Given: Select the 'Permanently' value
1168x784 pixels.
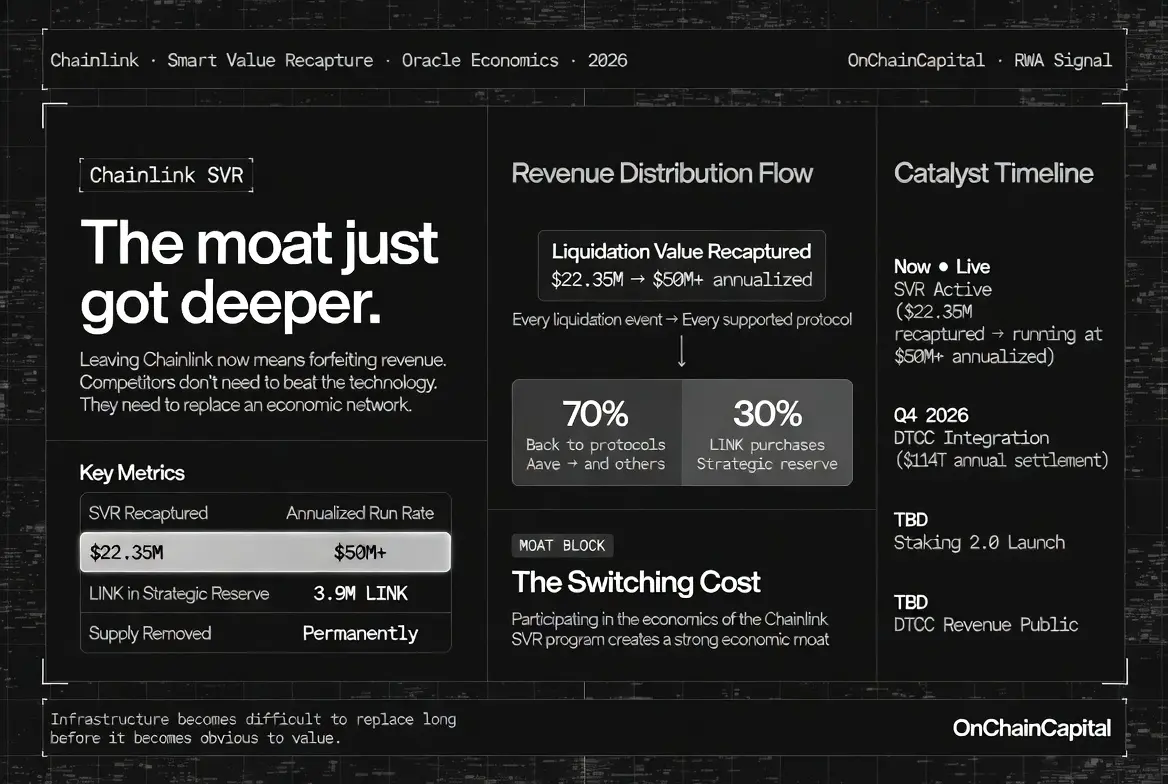Looking at the screenshot, I should click(361, 633).
